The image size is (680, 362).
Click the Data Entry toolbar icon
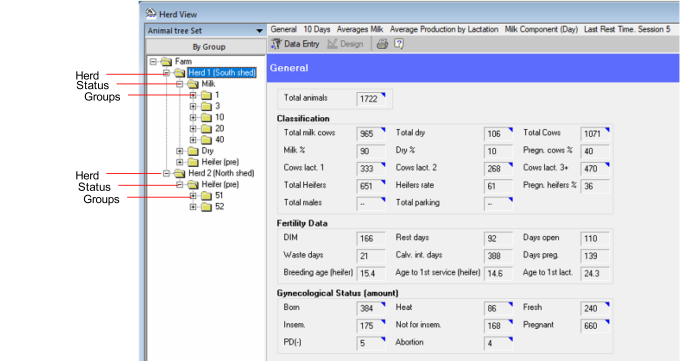coord(276,44)
